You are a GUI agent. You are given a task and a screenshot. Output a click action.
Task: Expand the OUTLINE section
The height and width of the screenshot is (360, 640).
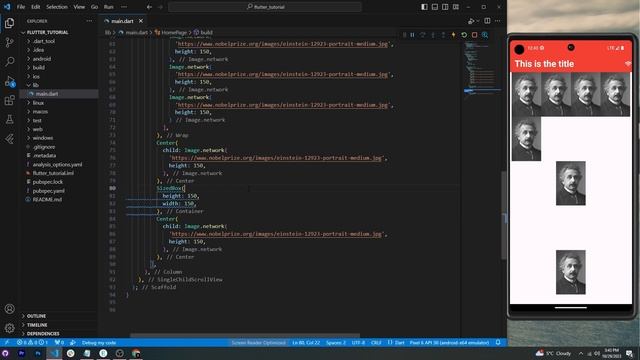click(x=36, y=316)
